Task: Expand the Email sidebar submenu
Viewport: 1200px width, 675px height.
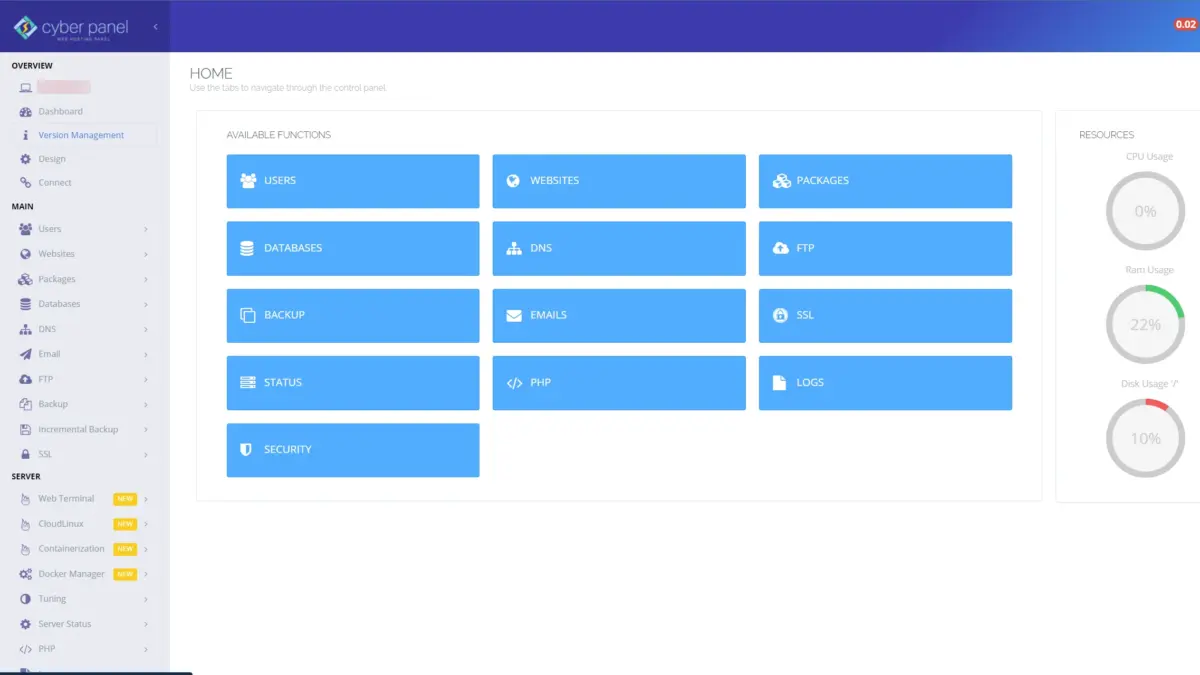Action: [x=48, y=353]
